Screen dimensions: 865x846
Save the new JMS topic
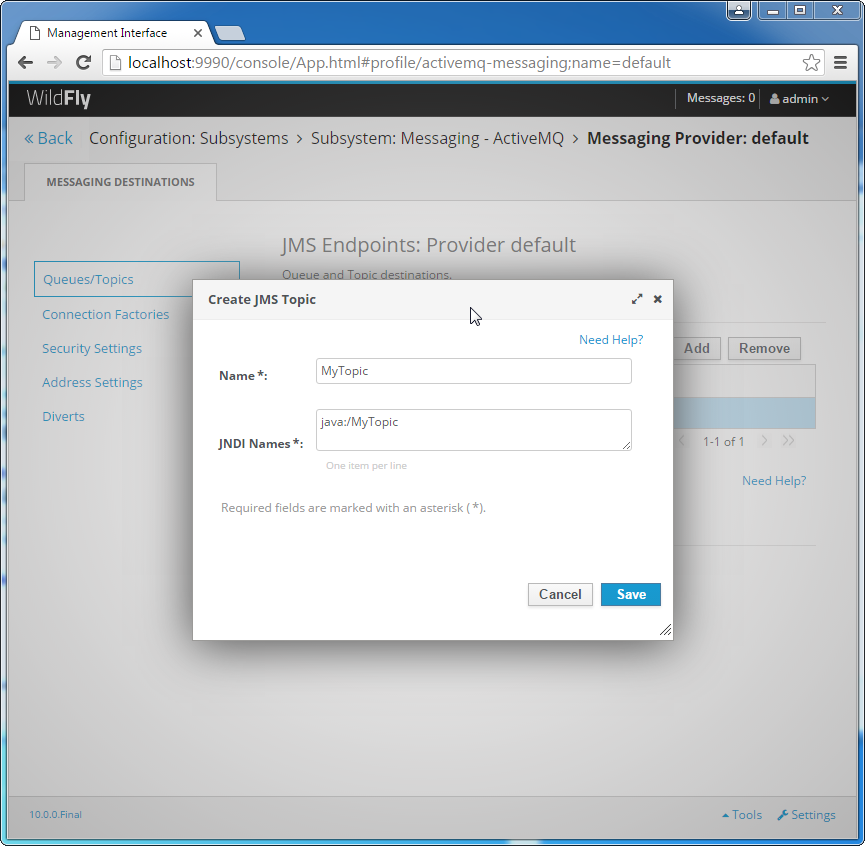pos(631,595)
